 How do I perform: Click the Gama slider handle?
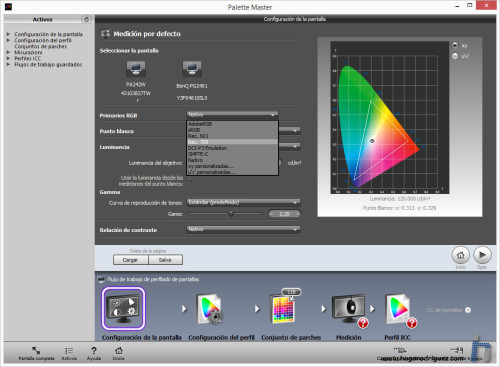click(x=231, y=213)
